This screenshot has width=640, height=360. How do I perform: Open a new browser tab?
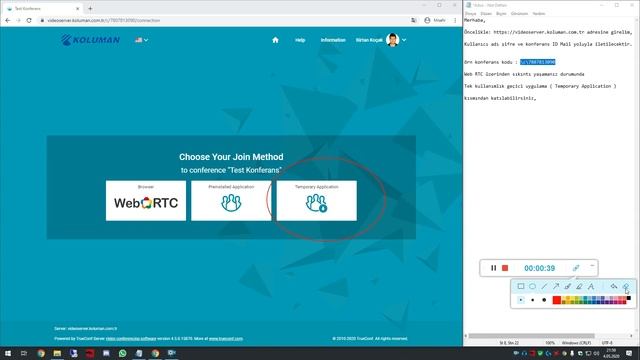click(x=90, y=9)
